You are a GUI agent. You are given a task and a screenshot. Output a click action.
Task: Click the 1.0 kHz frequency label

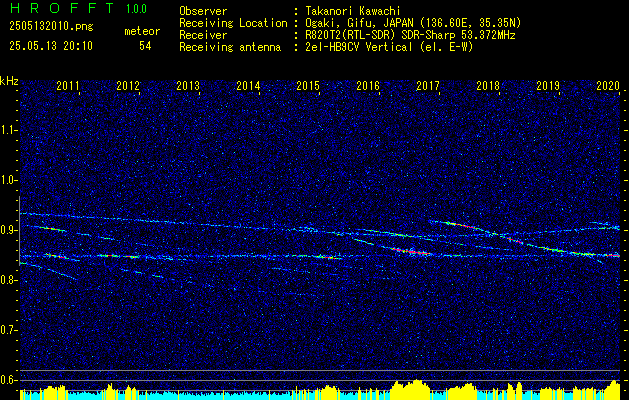(x=8, y=181)
